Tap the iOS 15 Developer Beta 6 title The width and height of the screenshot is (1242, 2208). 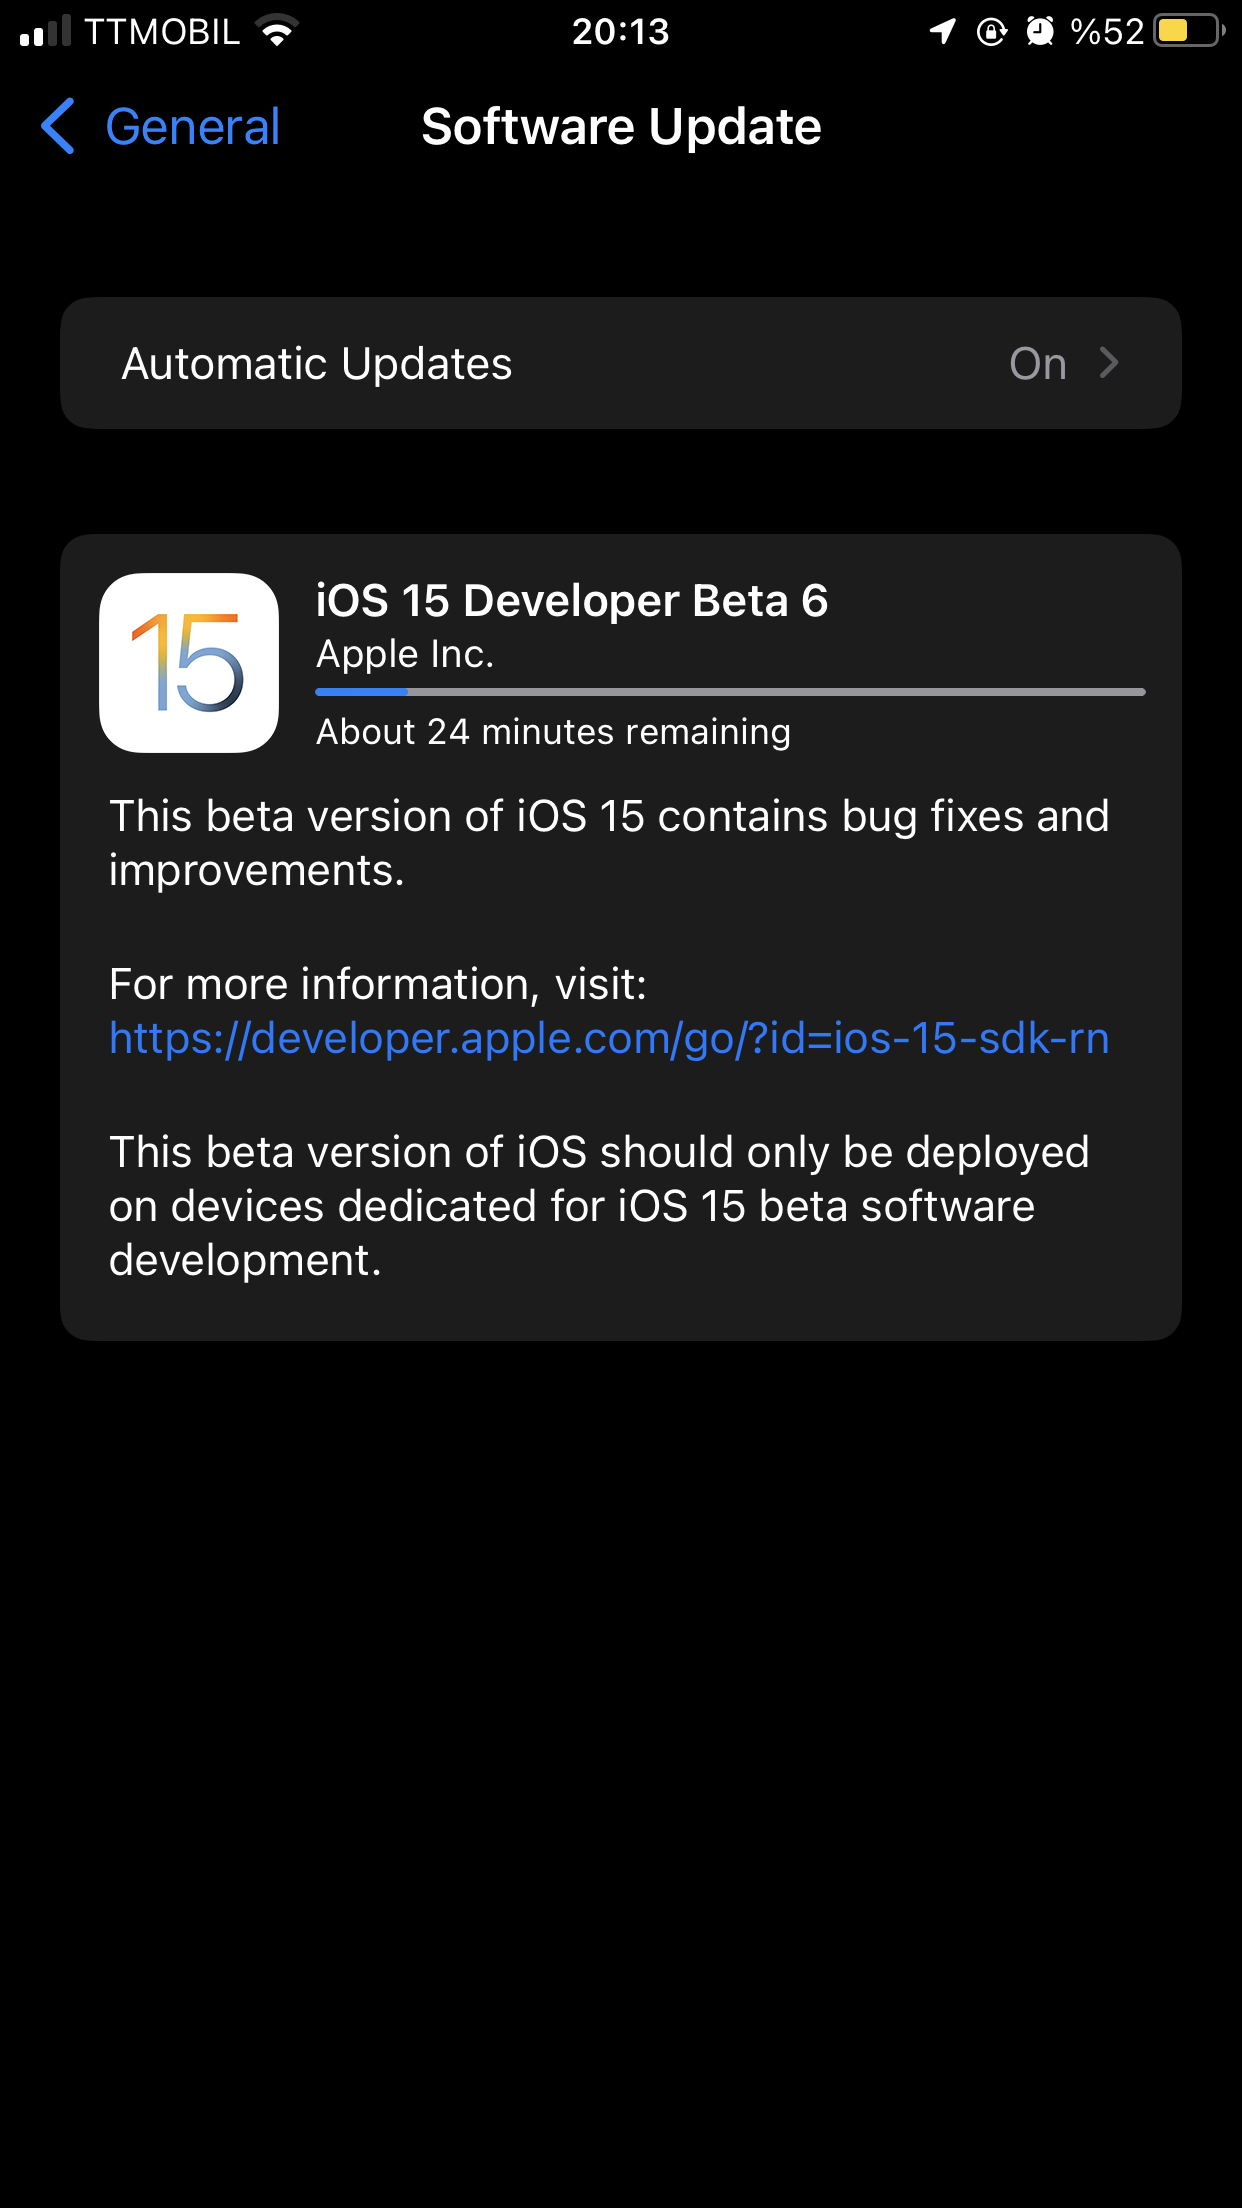(572, 601)
